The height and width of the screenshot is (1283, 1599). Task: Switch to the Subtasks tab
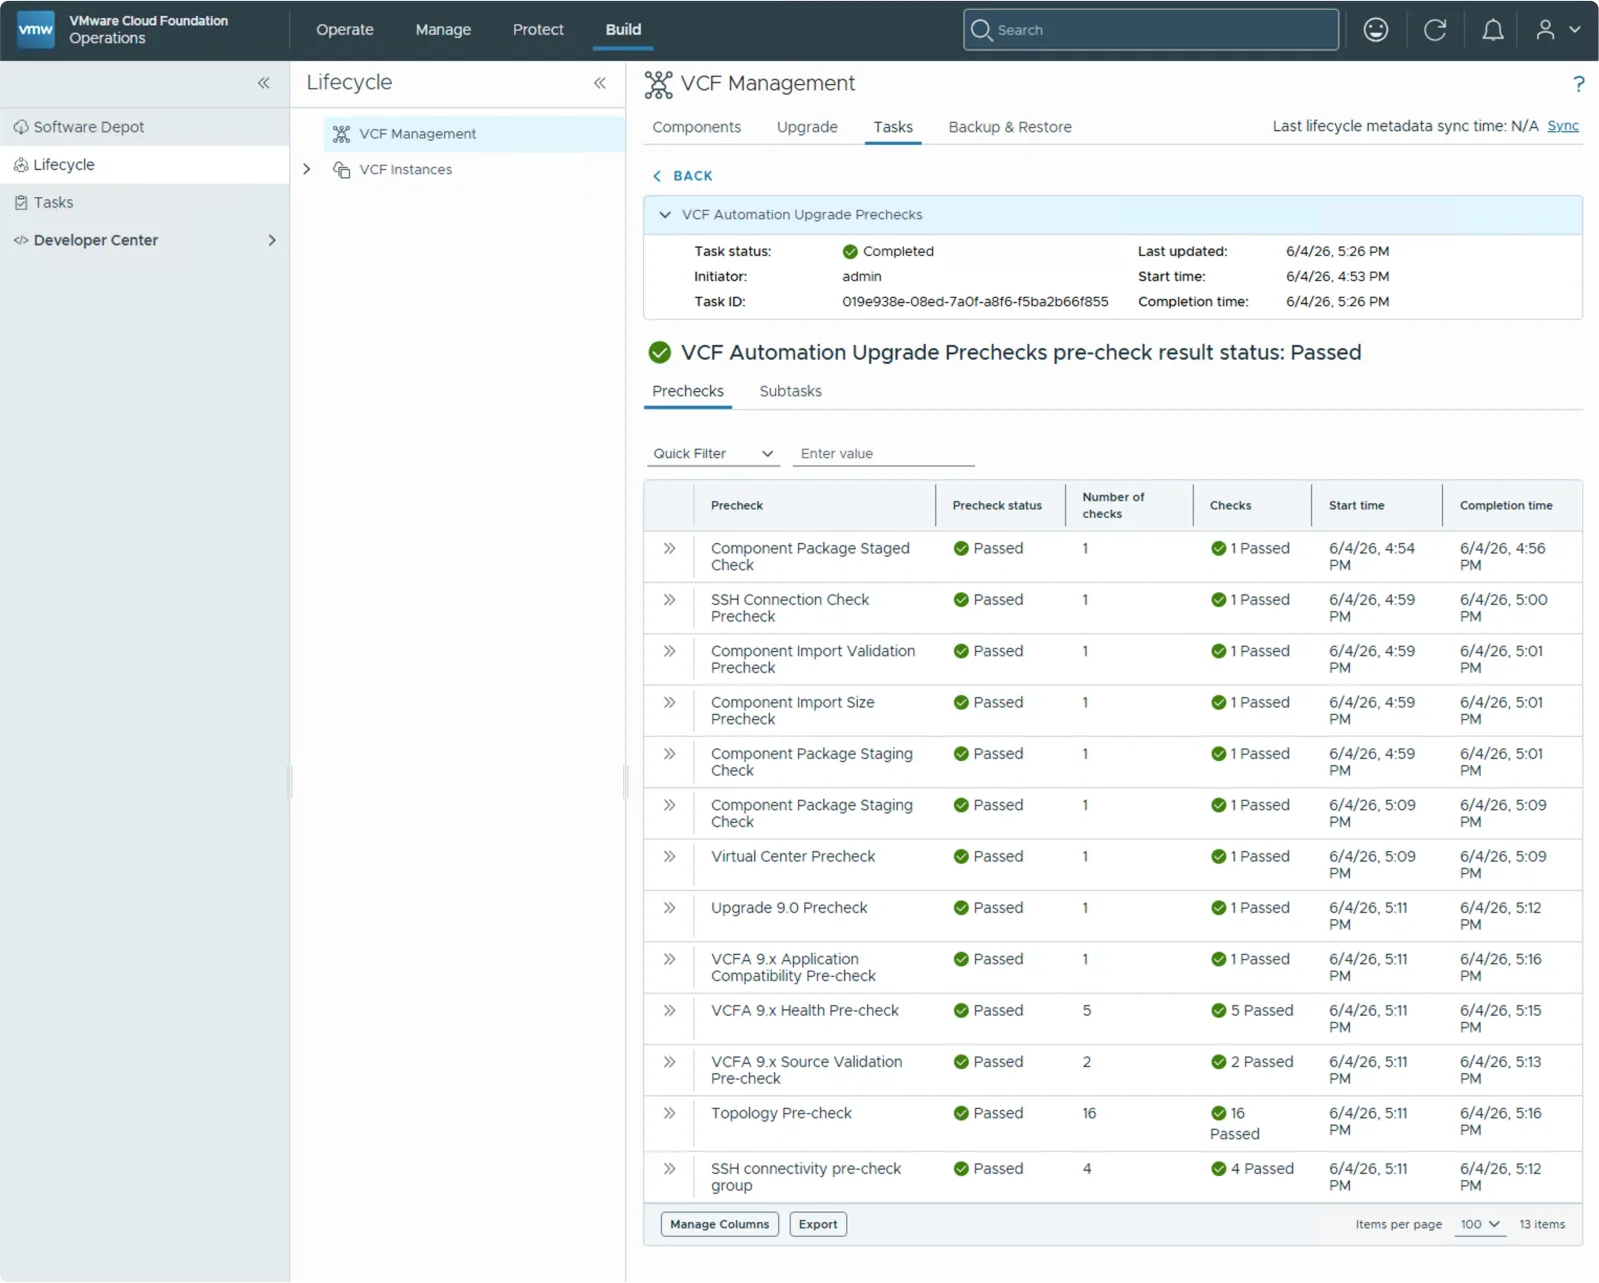(x=790, y=392)
